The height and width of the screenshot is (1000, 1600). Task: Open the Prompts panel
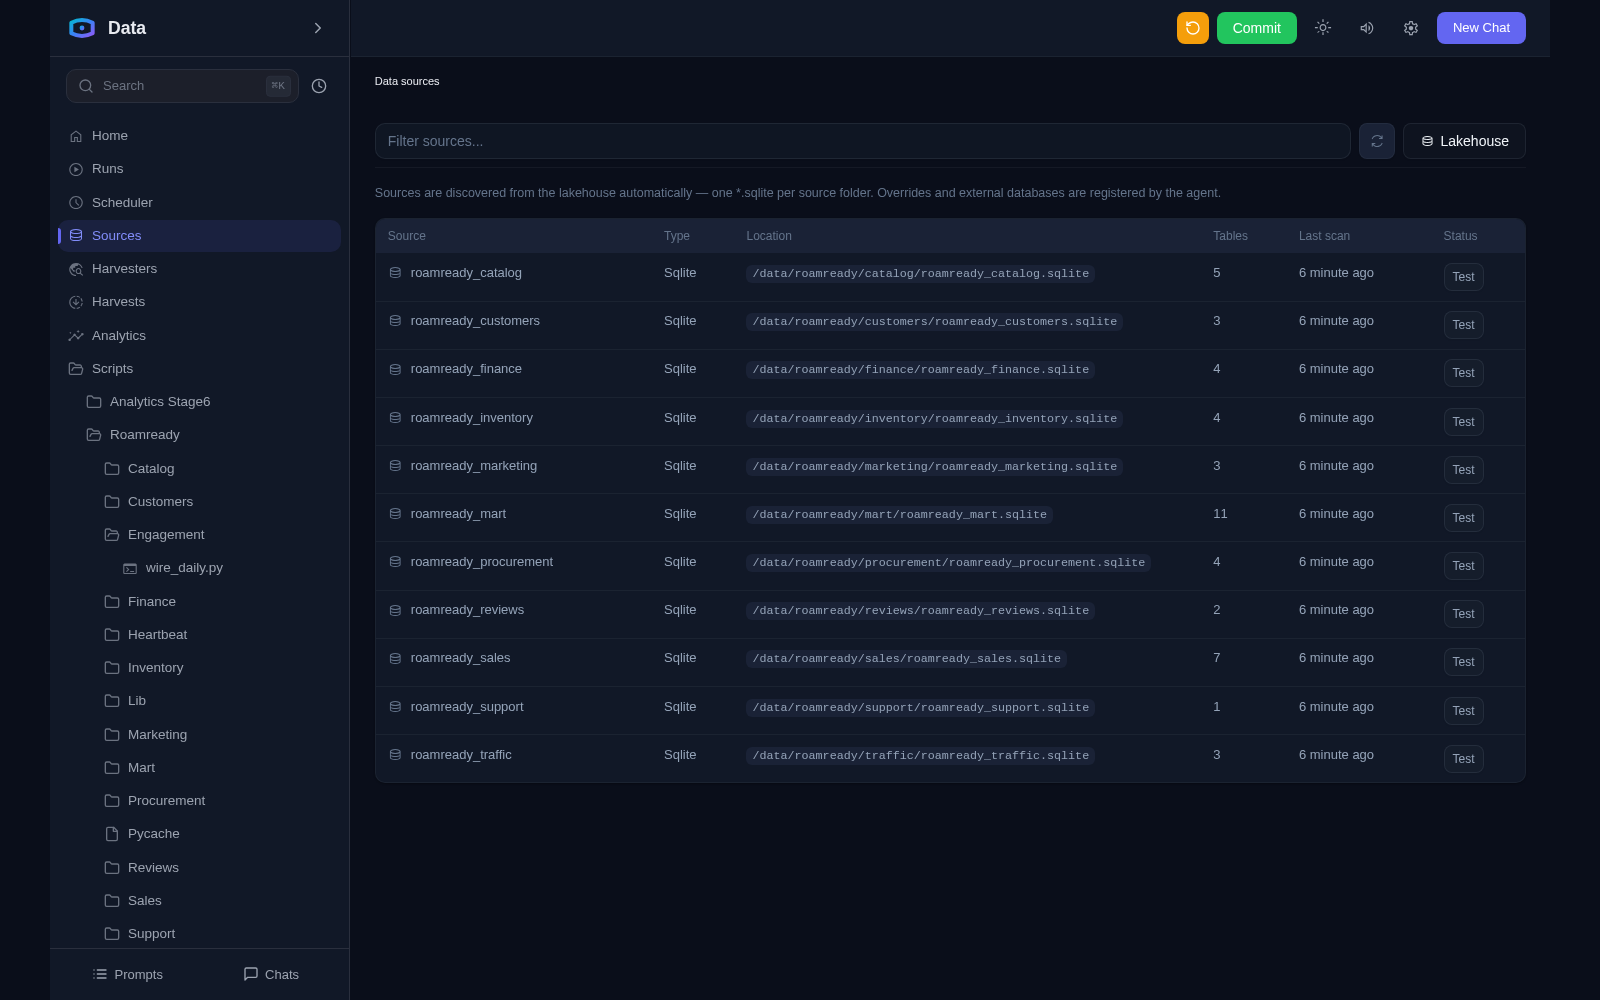[127, 974]
